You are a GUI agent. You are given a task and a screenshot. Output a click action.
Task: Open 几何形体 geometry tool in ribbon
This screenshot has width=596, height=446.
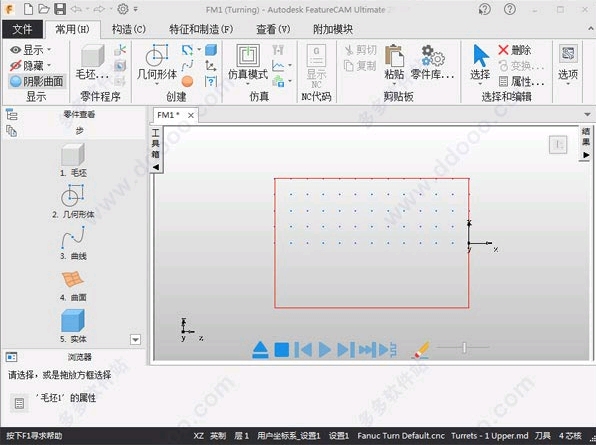coord(157,63)
